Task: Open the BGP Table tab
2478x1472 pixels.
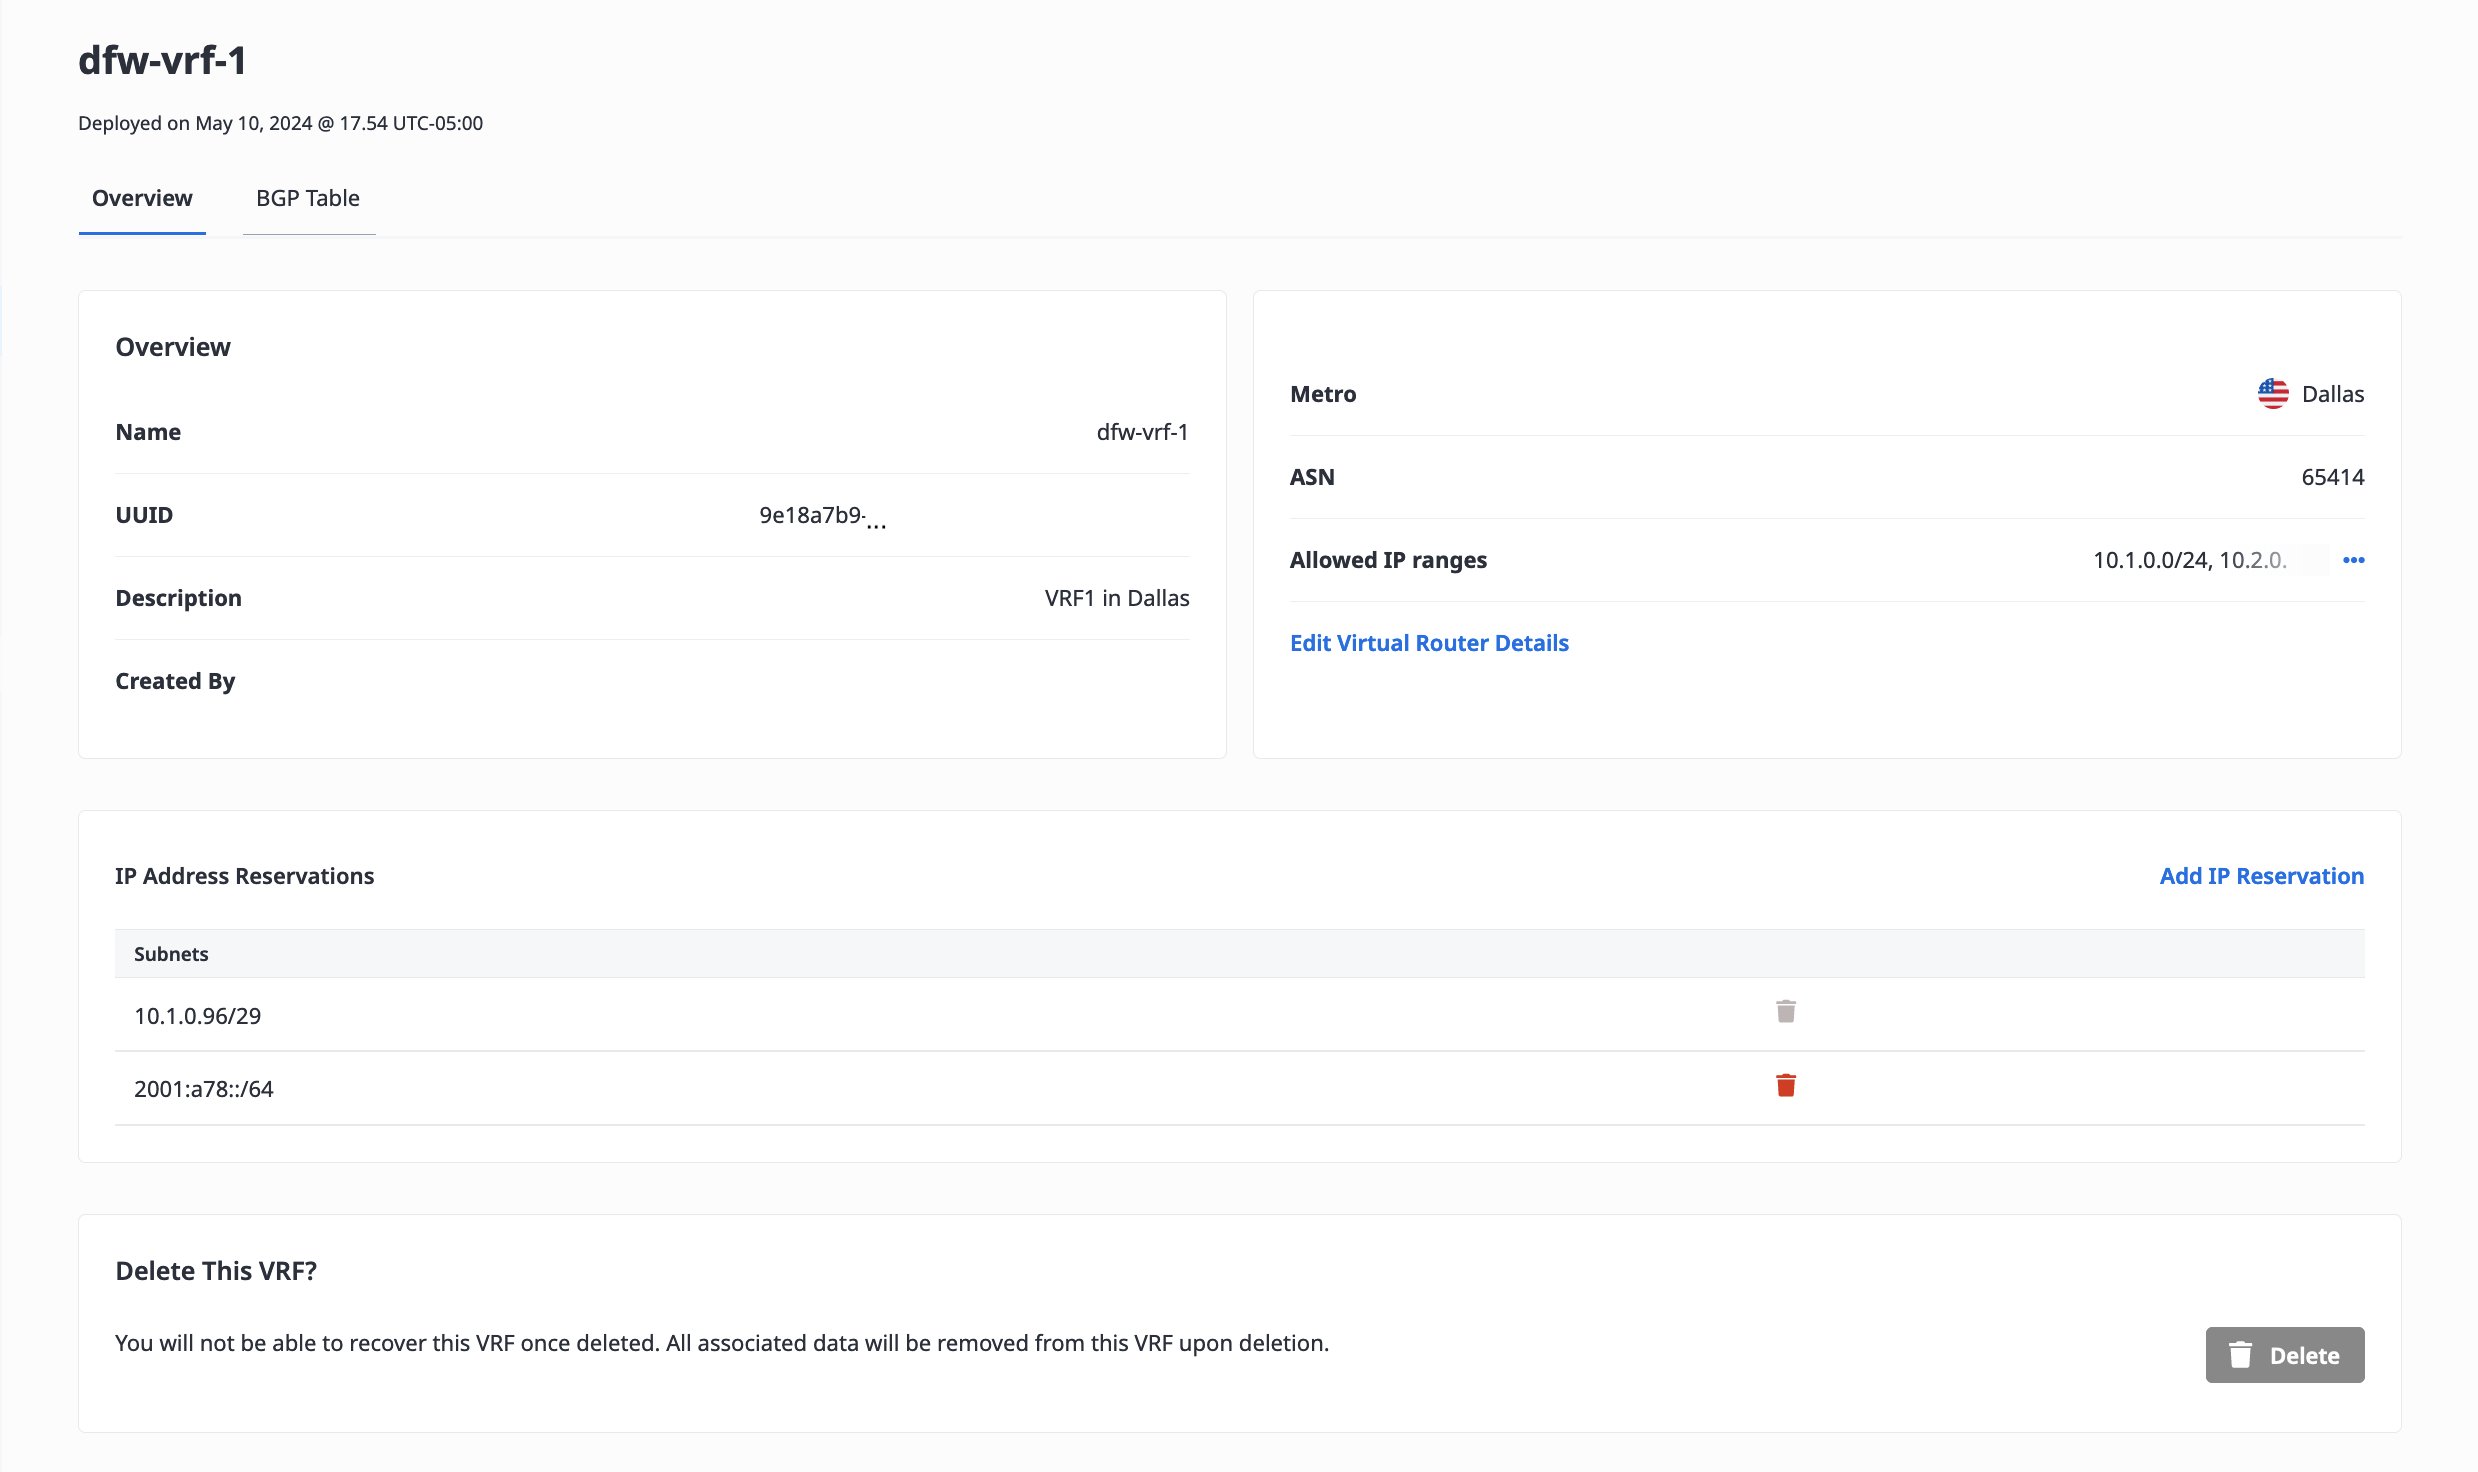Action: 308,198
